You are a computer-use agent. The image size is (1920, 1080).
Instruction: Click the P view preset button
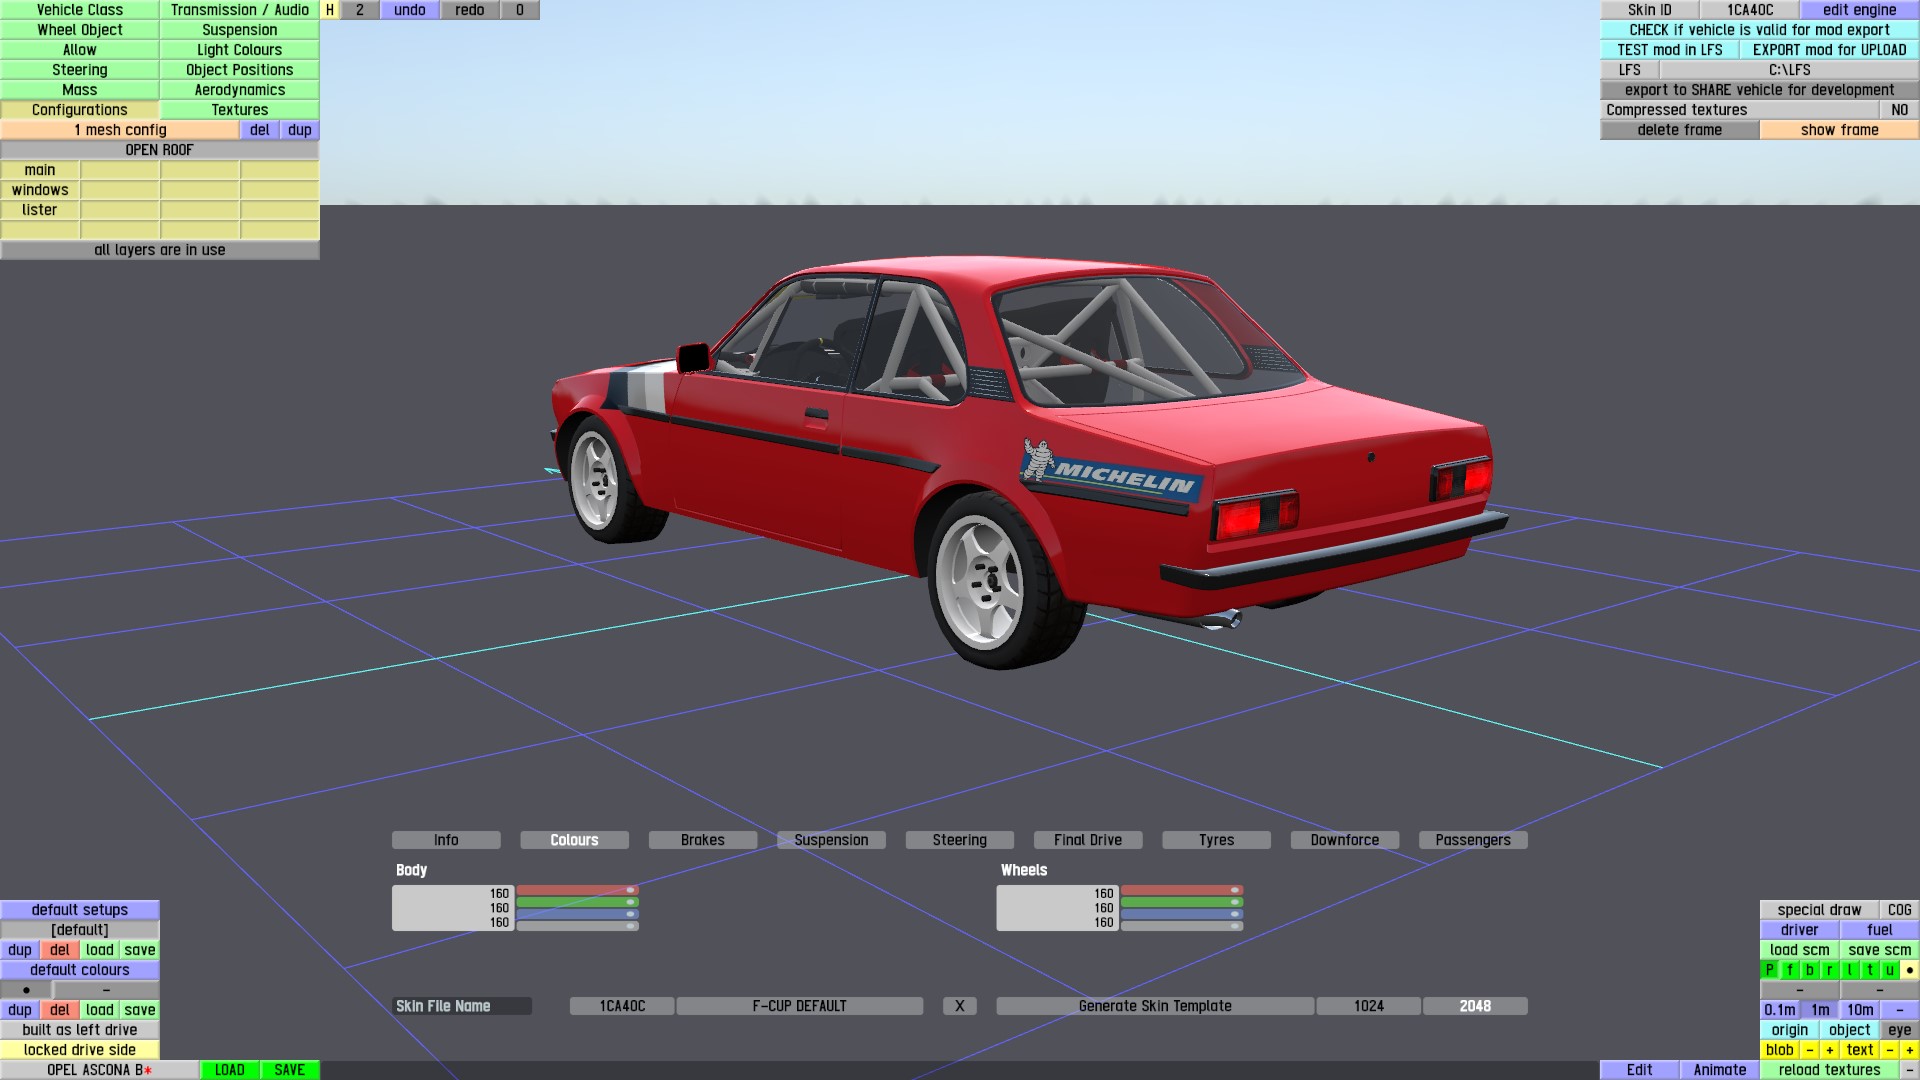(x=1769, y=970)
